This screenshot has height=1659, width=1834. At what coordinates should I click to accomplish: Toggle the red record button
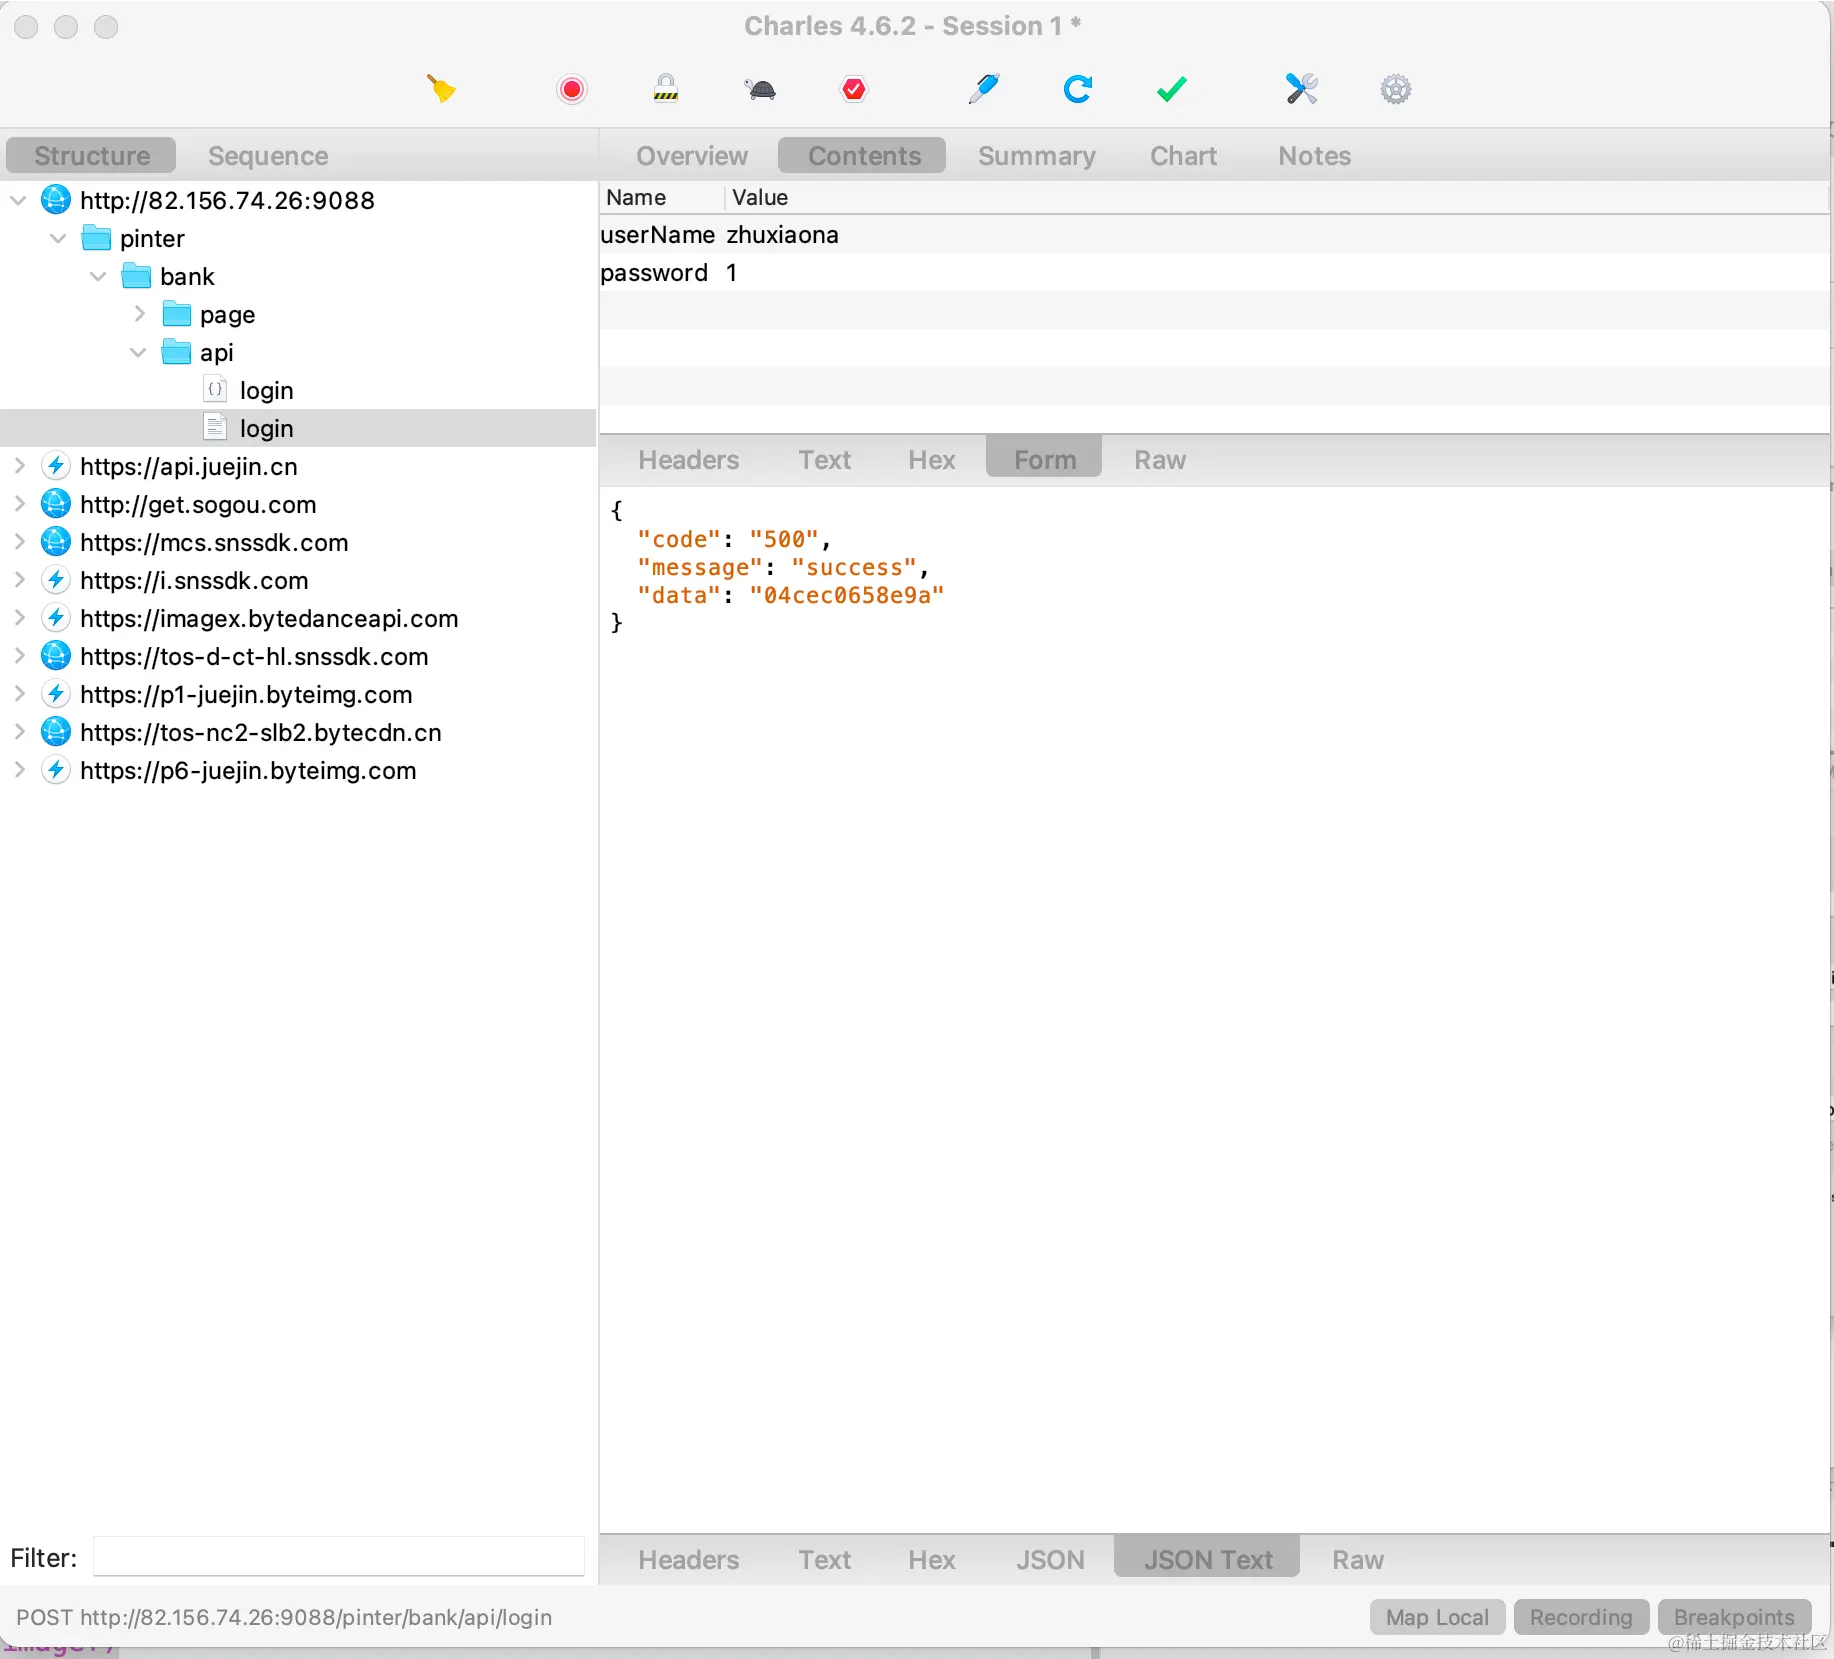(x=572, y=89)
